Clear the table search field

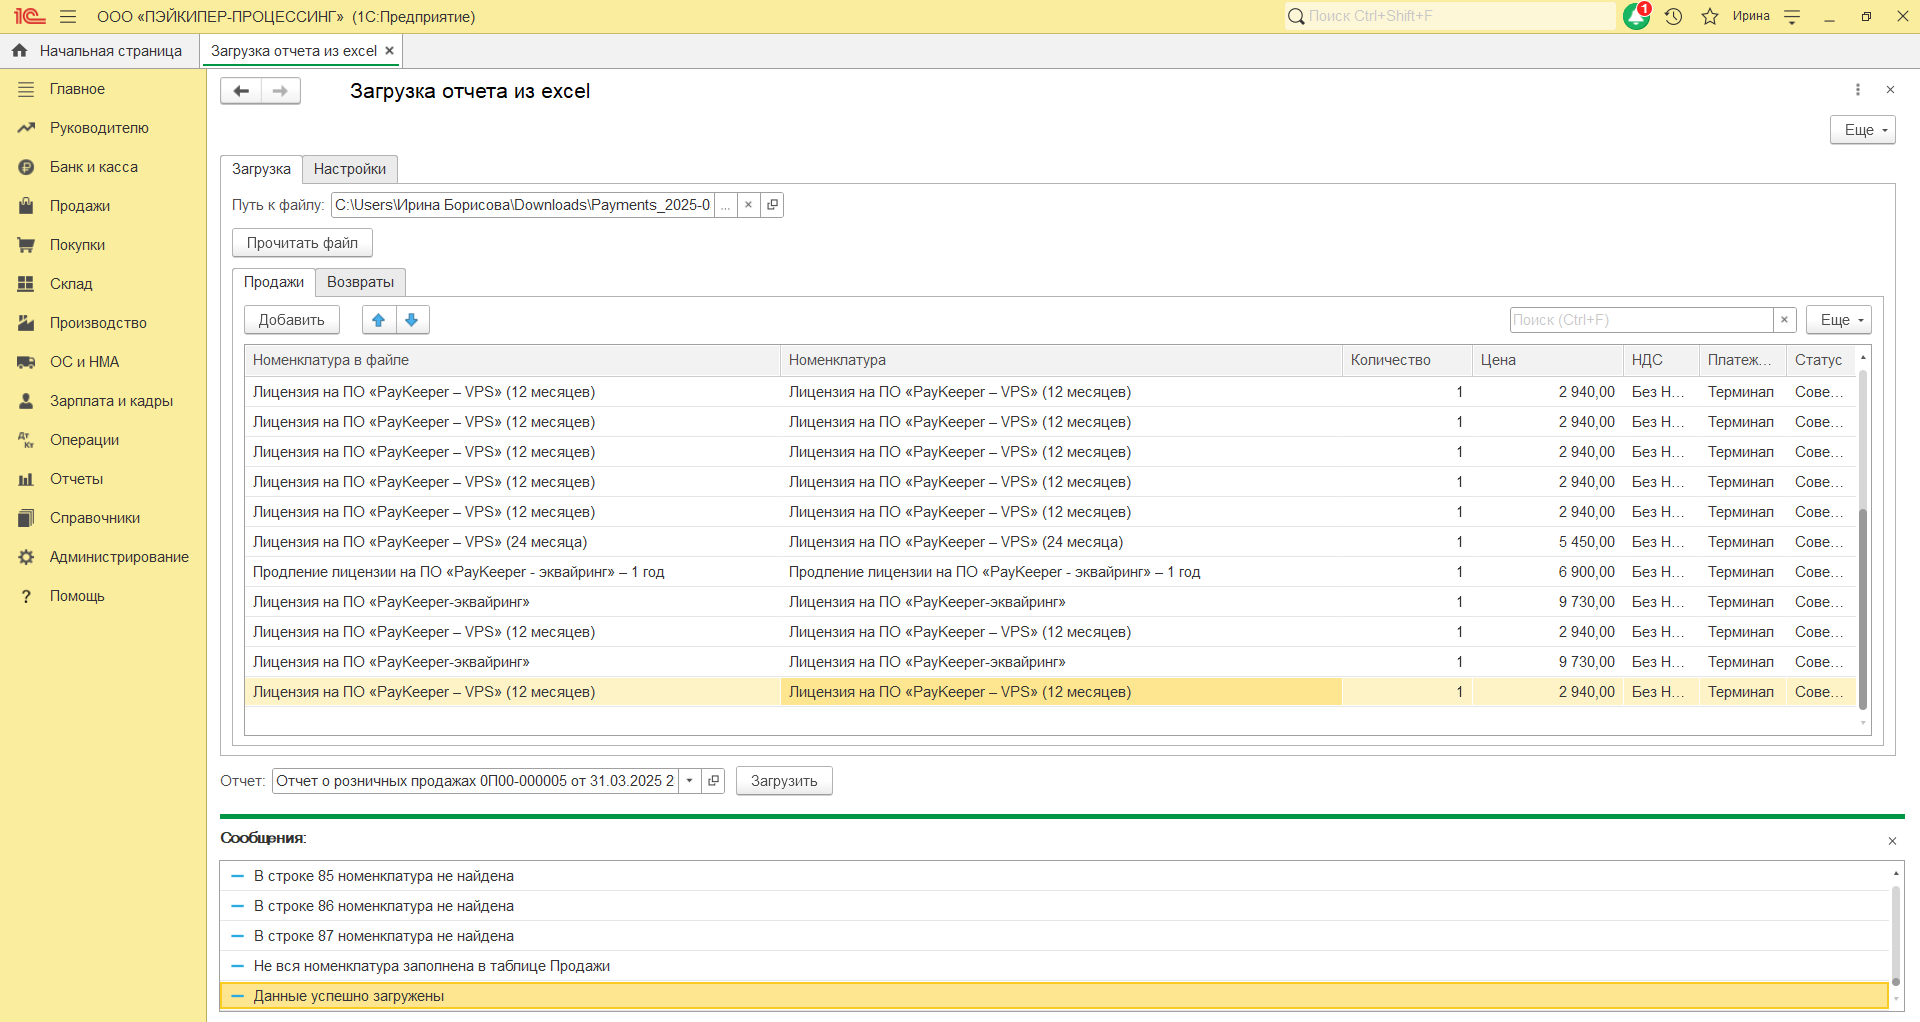point(1784,320)
